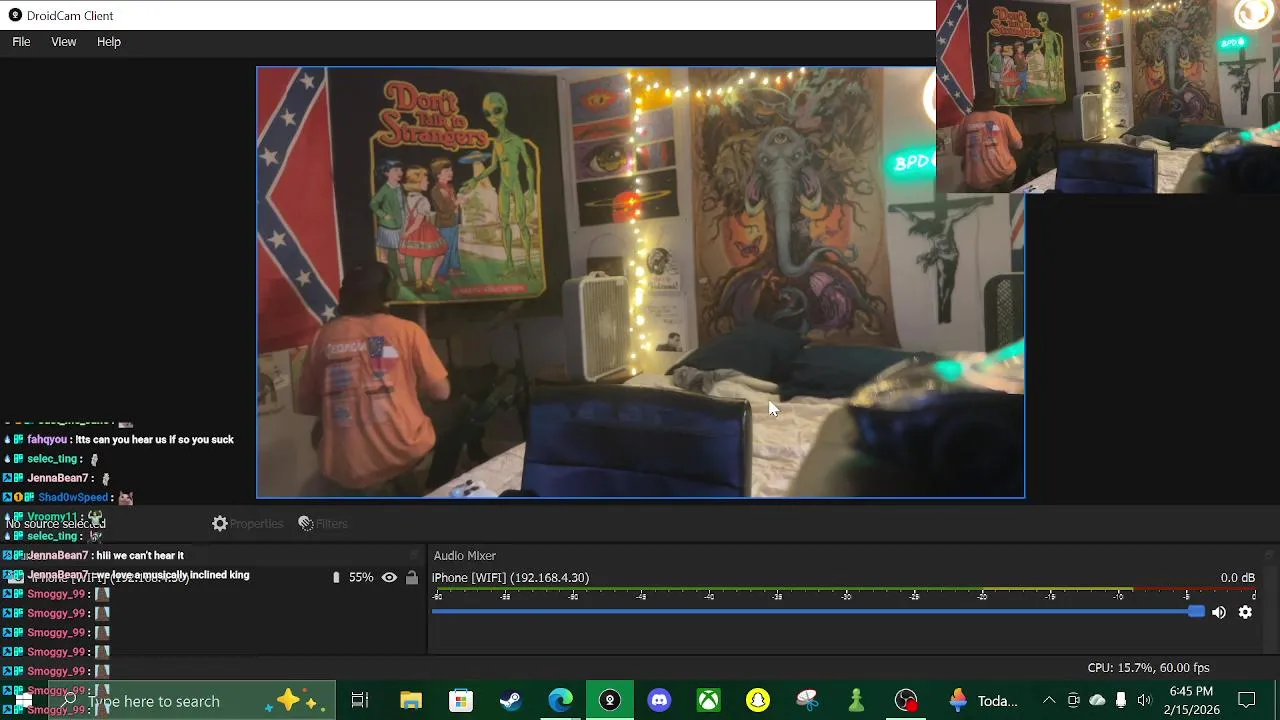Toggle the lock on the iPhone WIFI source

411,578
